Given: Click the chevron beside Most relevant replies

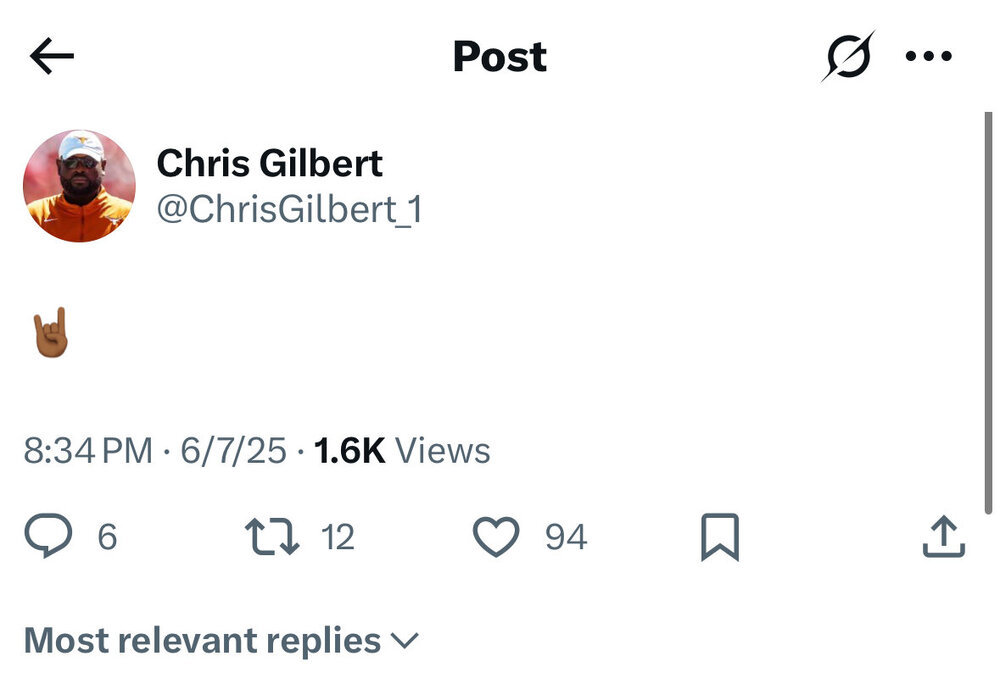Looking at the screenshot, I should [x=405, y=640].
